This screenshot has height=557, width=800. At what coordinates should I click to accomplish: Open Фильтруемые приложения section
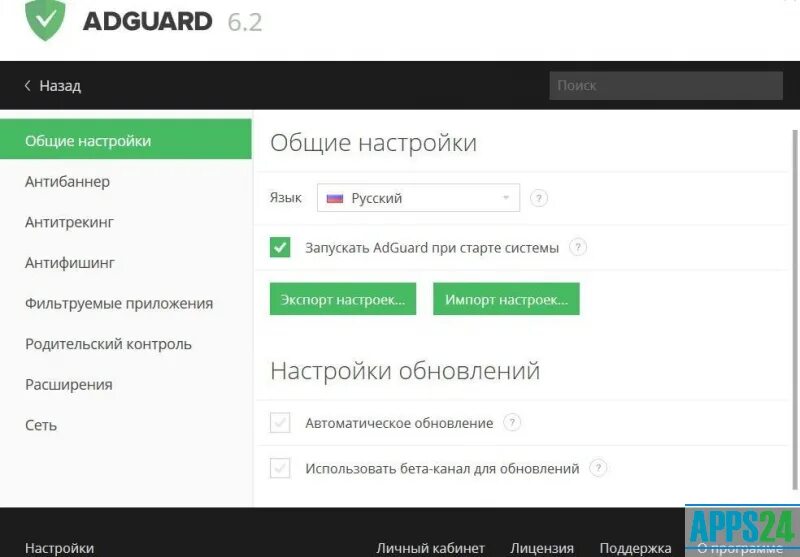[119, 303]
